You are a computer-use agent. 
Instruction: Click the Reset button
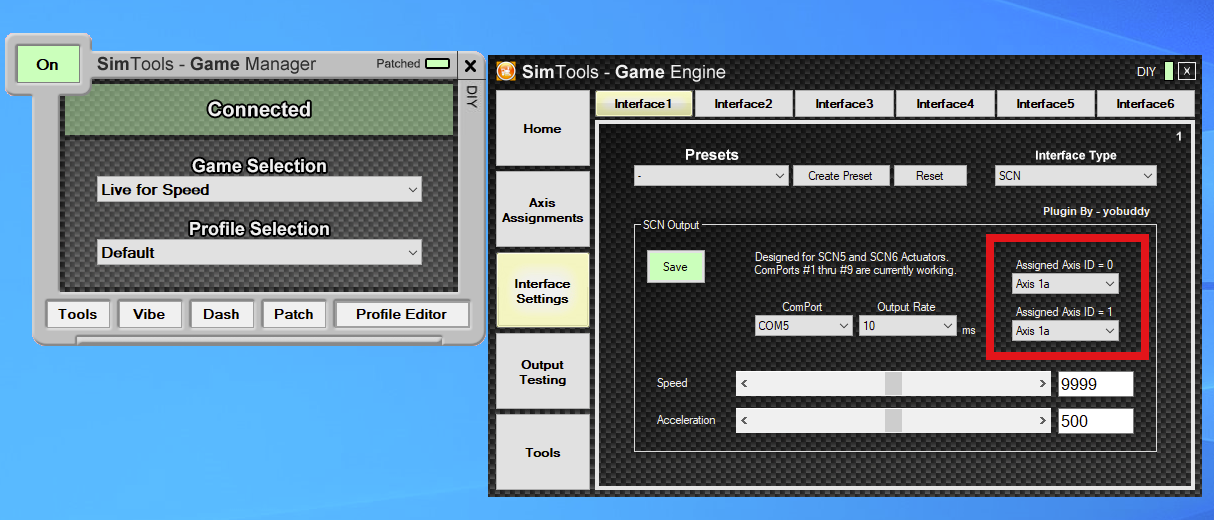930,176
